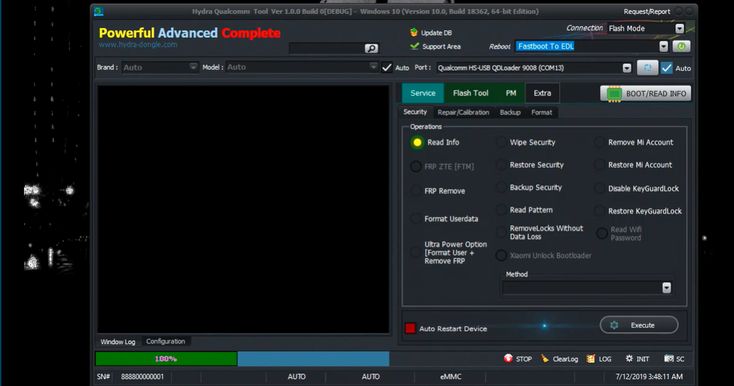Select RemoveLocks Without Data Loss option

(501, 232)
